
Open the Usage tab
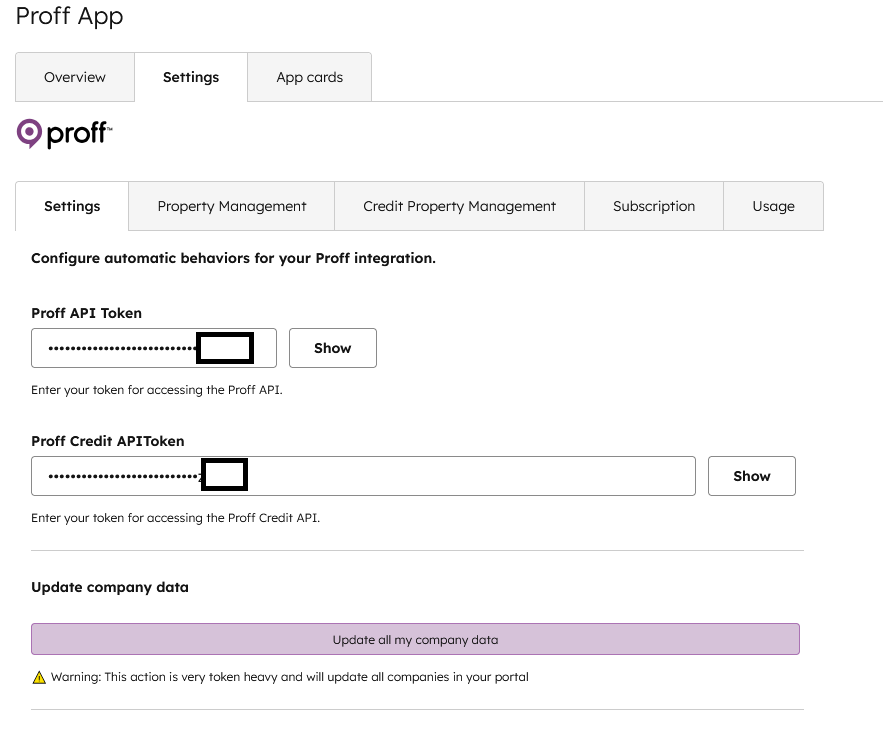[x=773, y=206]
